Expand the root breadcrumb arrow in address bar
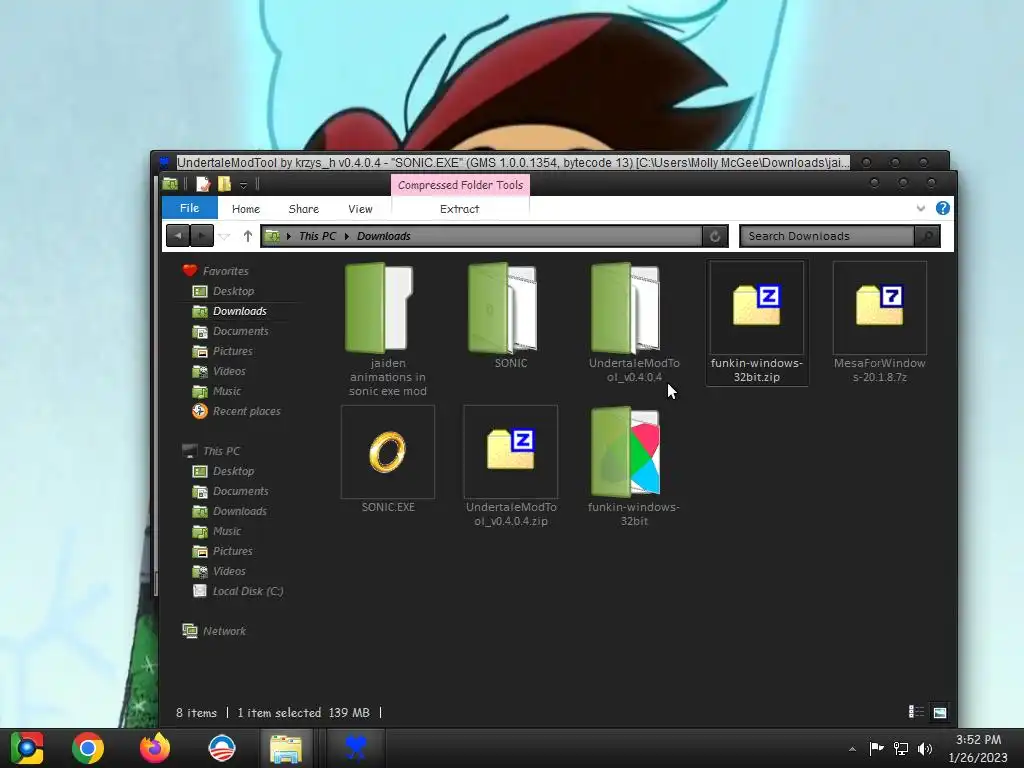1024x768 pixels. 289,236
